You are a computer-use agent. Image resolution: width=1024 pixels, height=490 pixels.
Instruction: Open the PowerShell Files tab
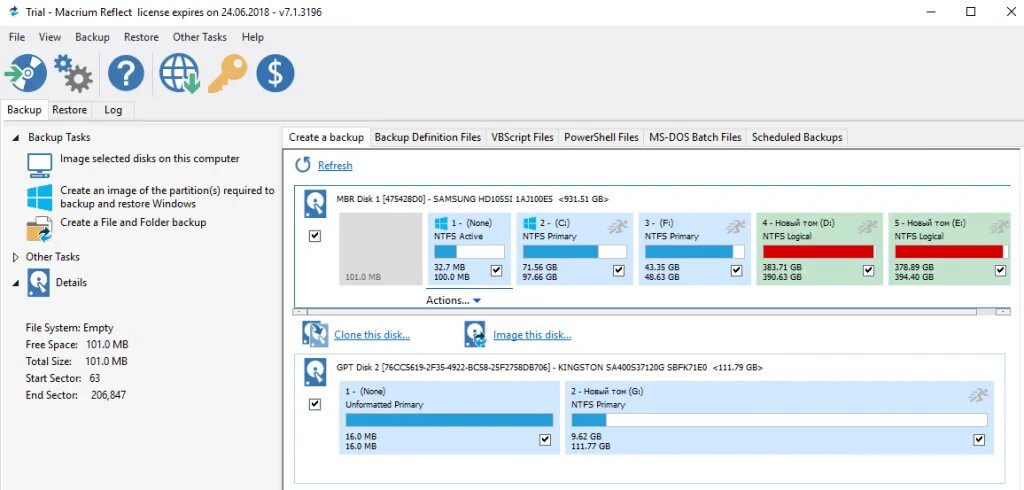[601, 137]
